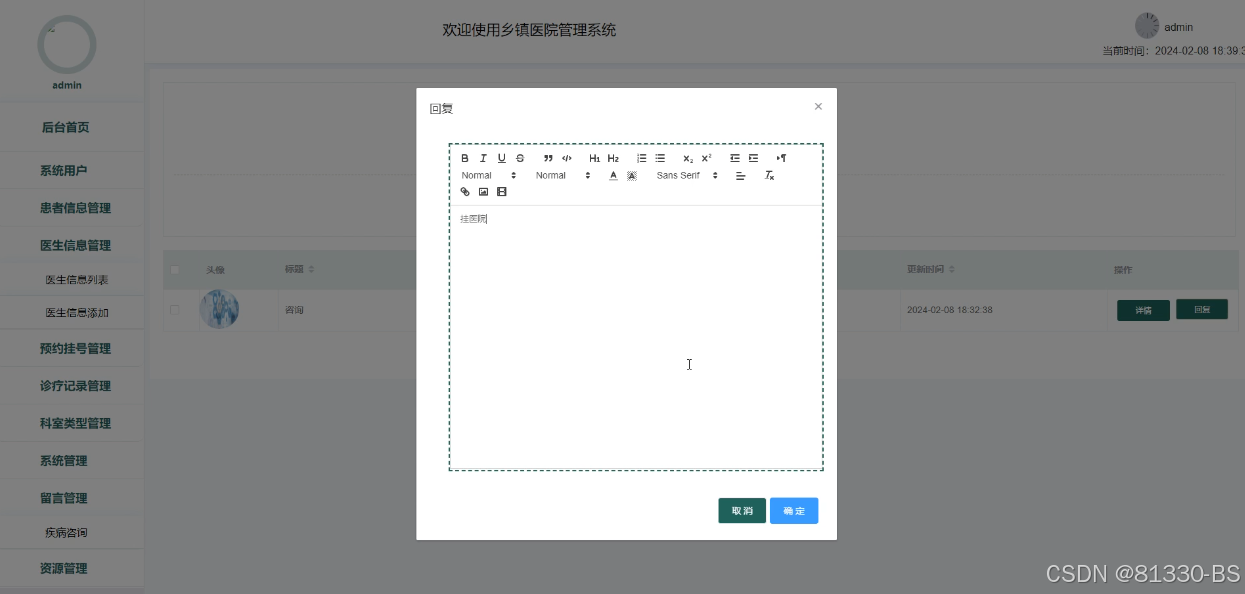Click the admin avatar in the top-right header

(1146, 26)
